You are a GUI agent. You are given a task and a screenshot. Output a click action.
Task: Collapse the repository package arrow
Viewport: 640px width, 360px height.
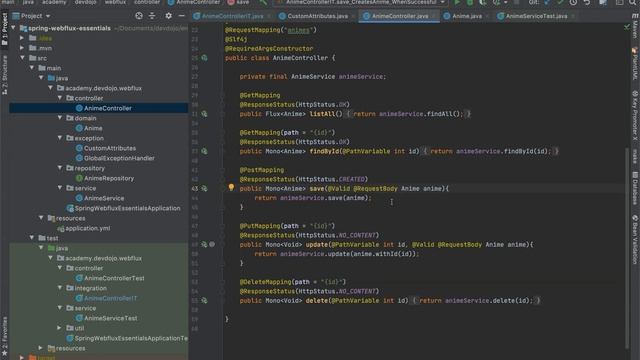coord(60,168)
